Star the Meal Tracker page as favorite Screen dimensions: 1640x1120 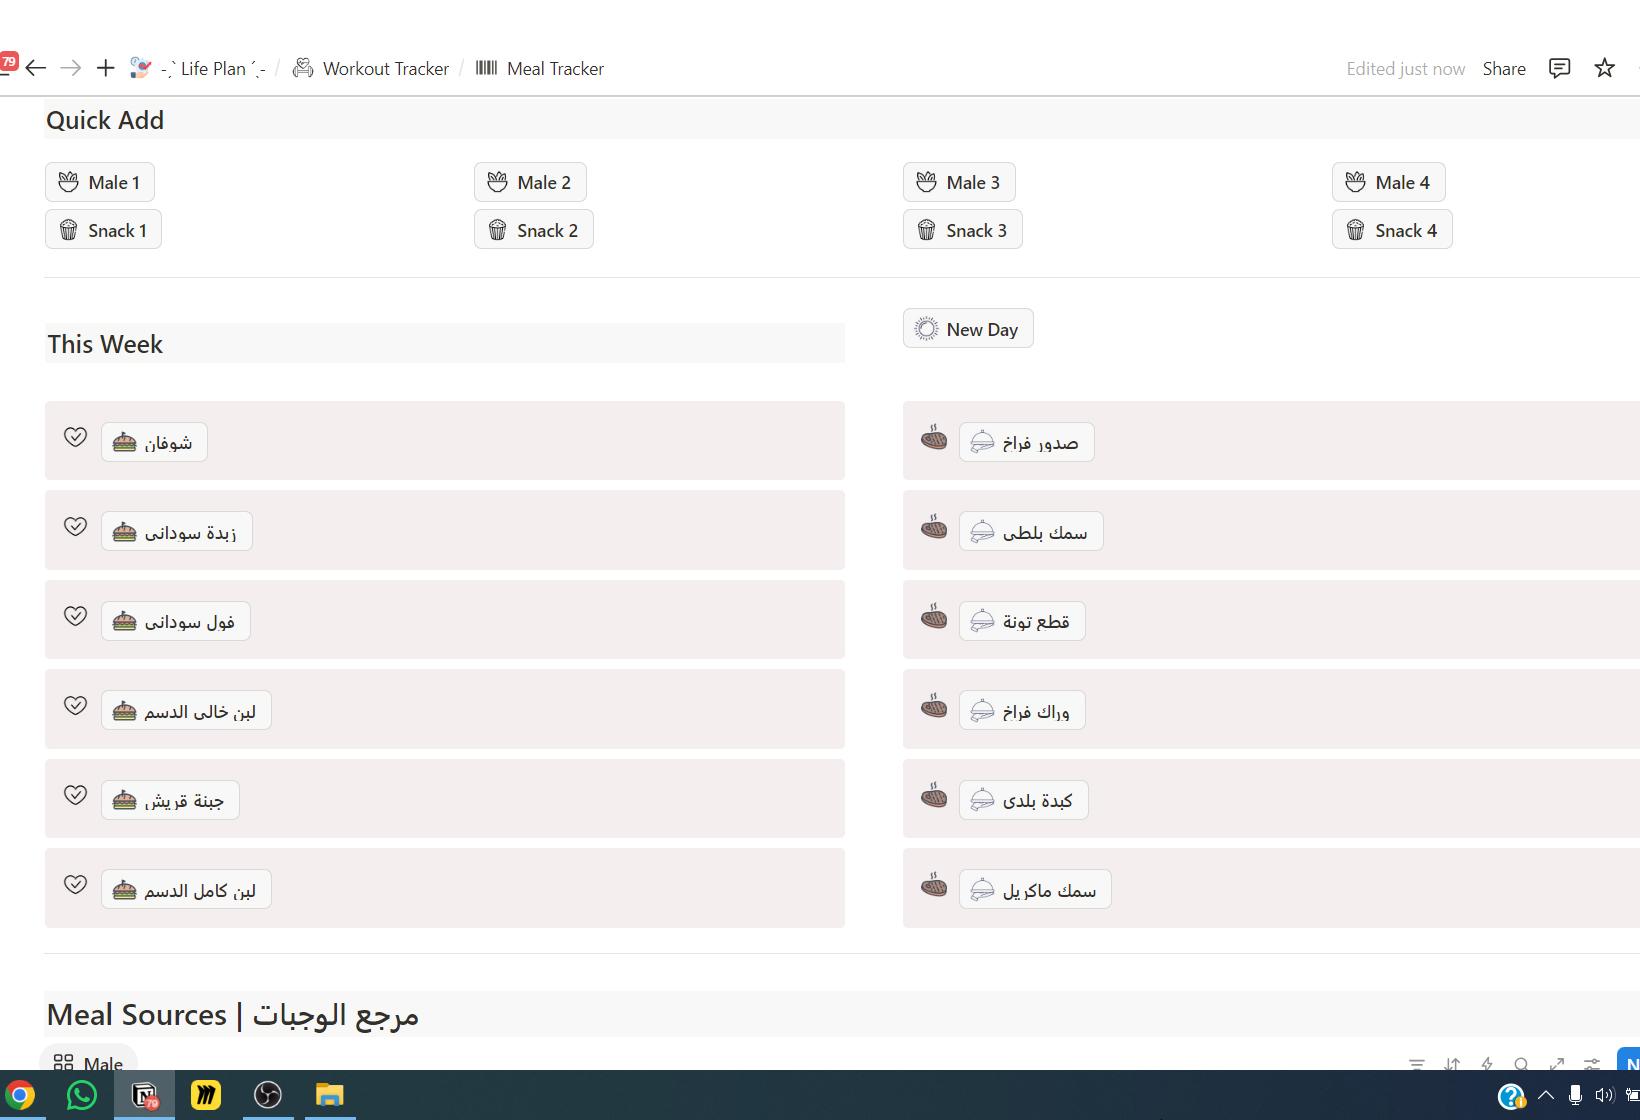[1604, 68]
